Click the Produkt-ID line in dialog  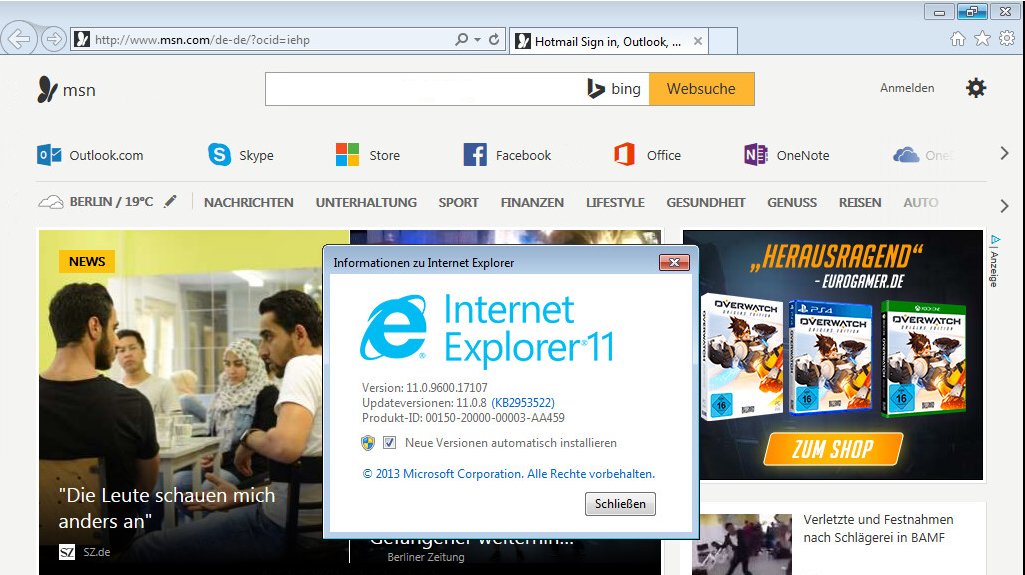click(x=463, y=418)
